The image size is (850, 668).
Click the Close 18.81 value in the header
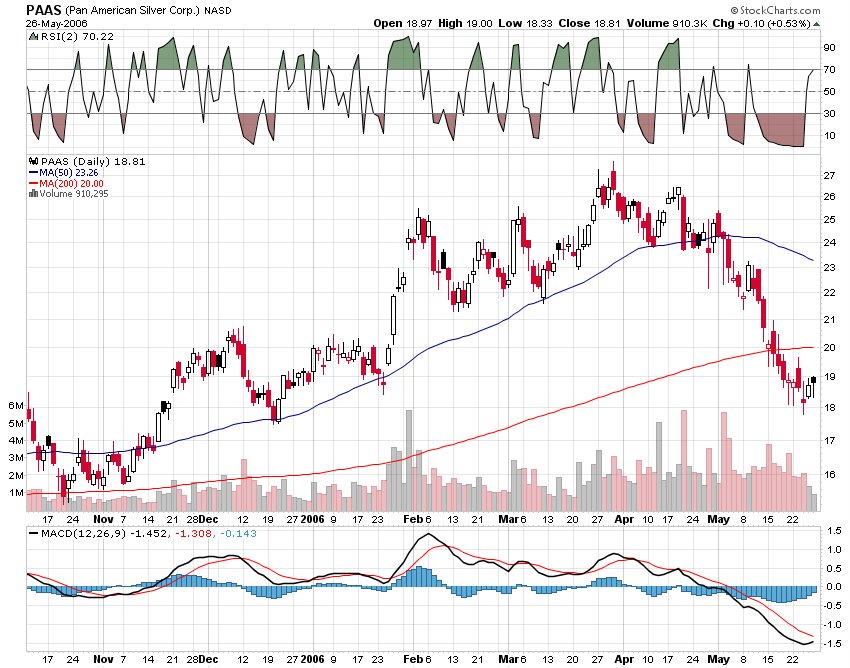(x=589, y=23)
